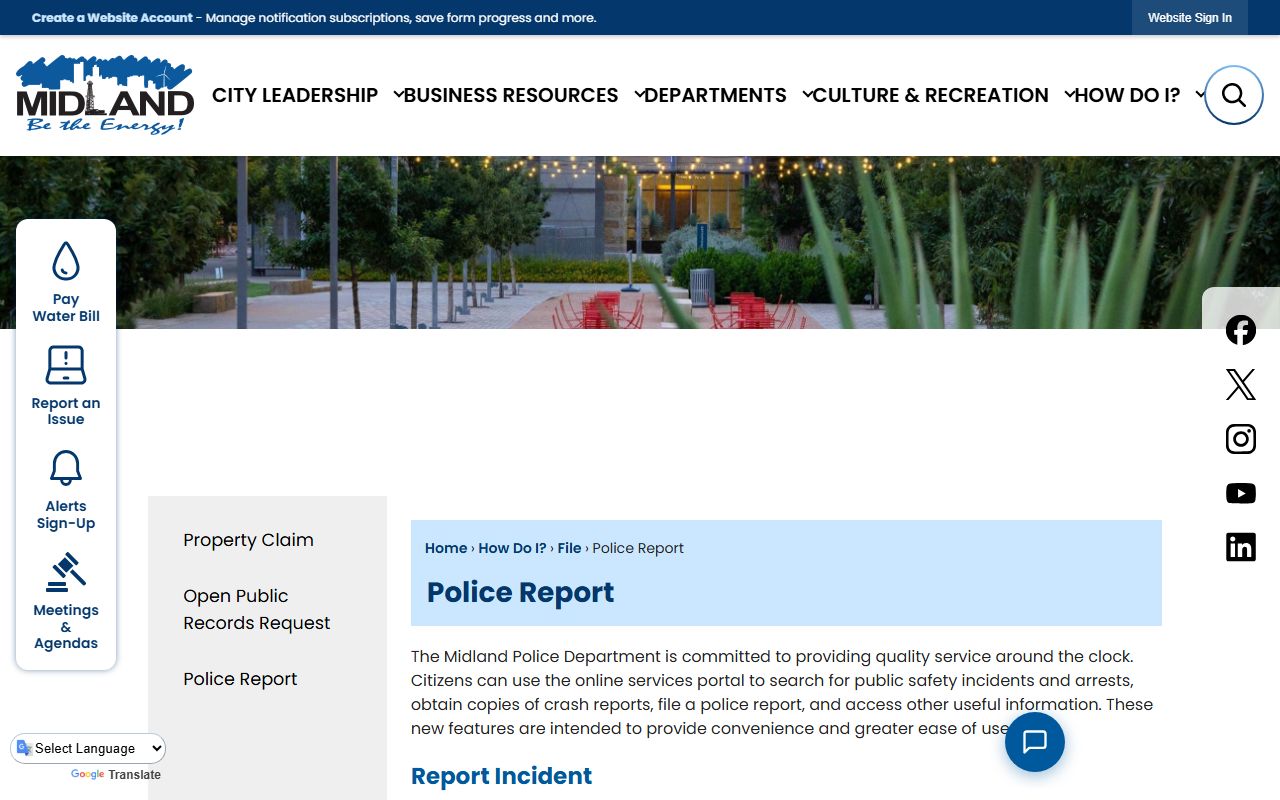
Task: Click the Report Incident heading
Action: 501,776
